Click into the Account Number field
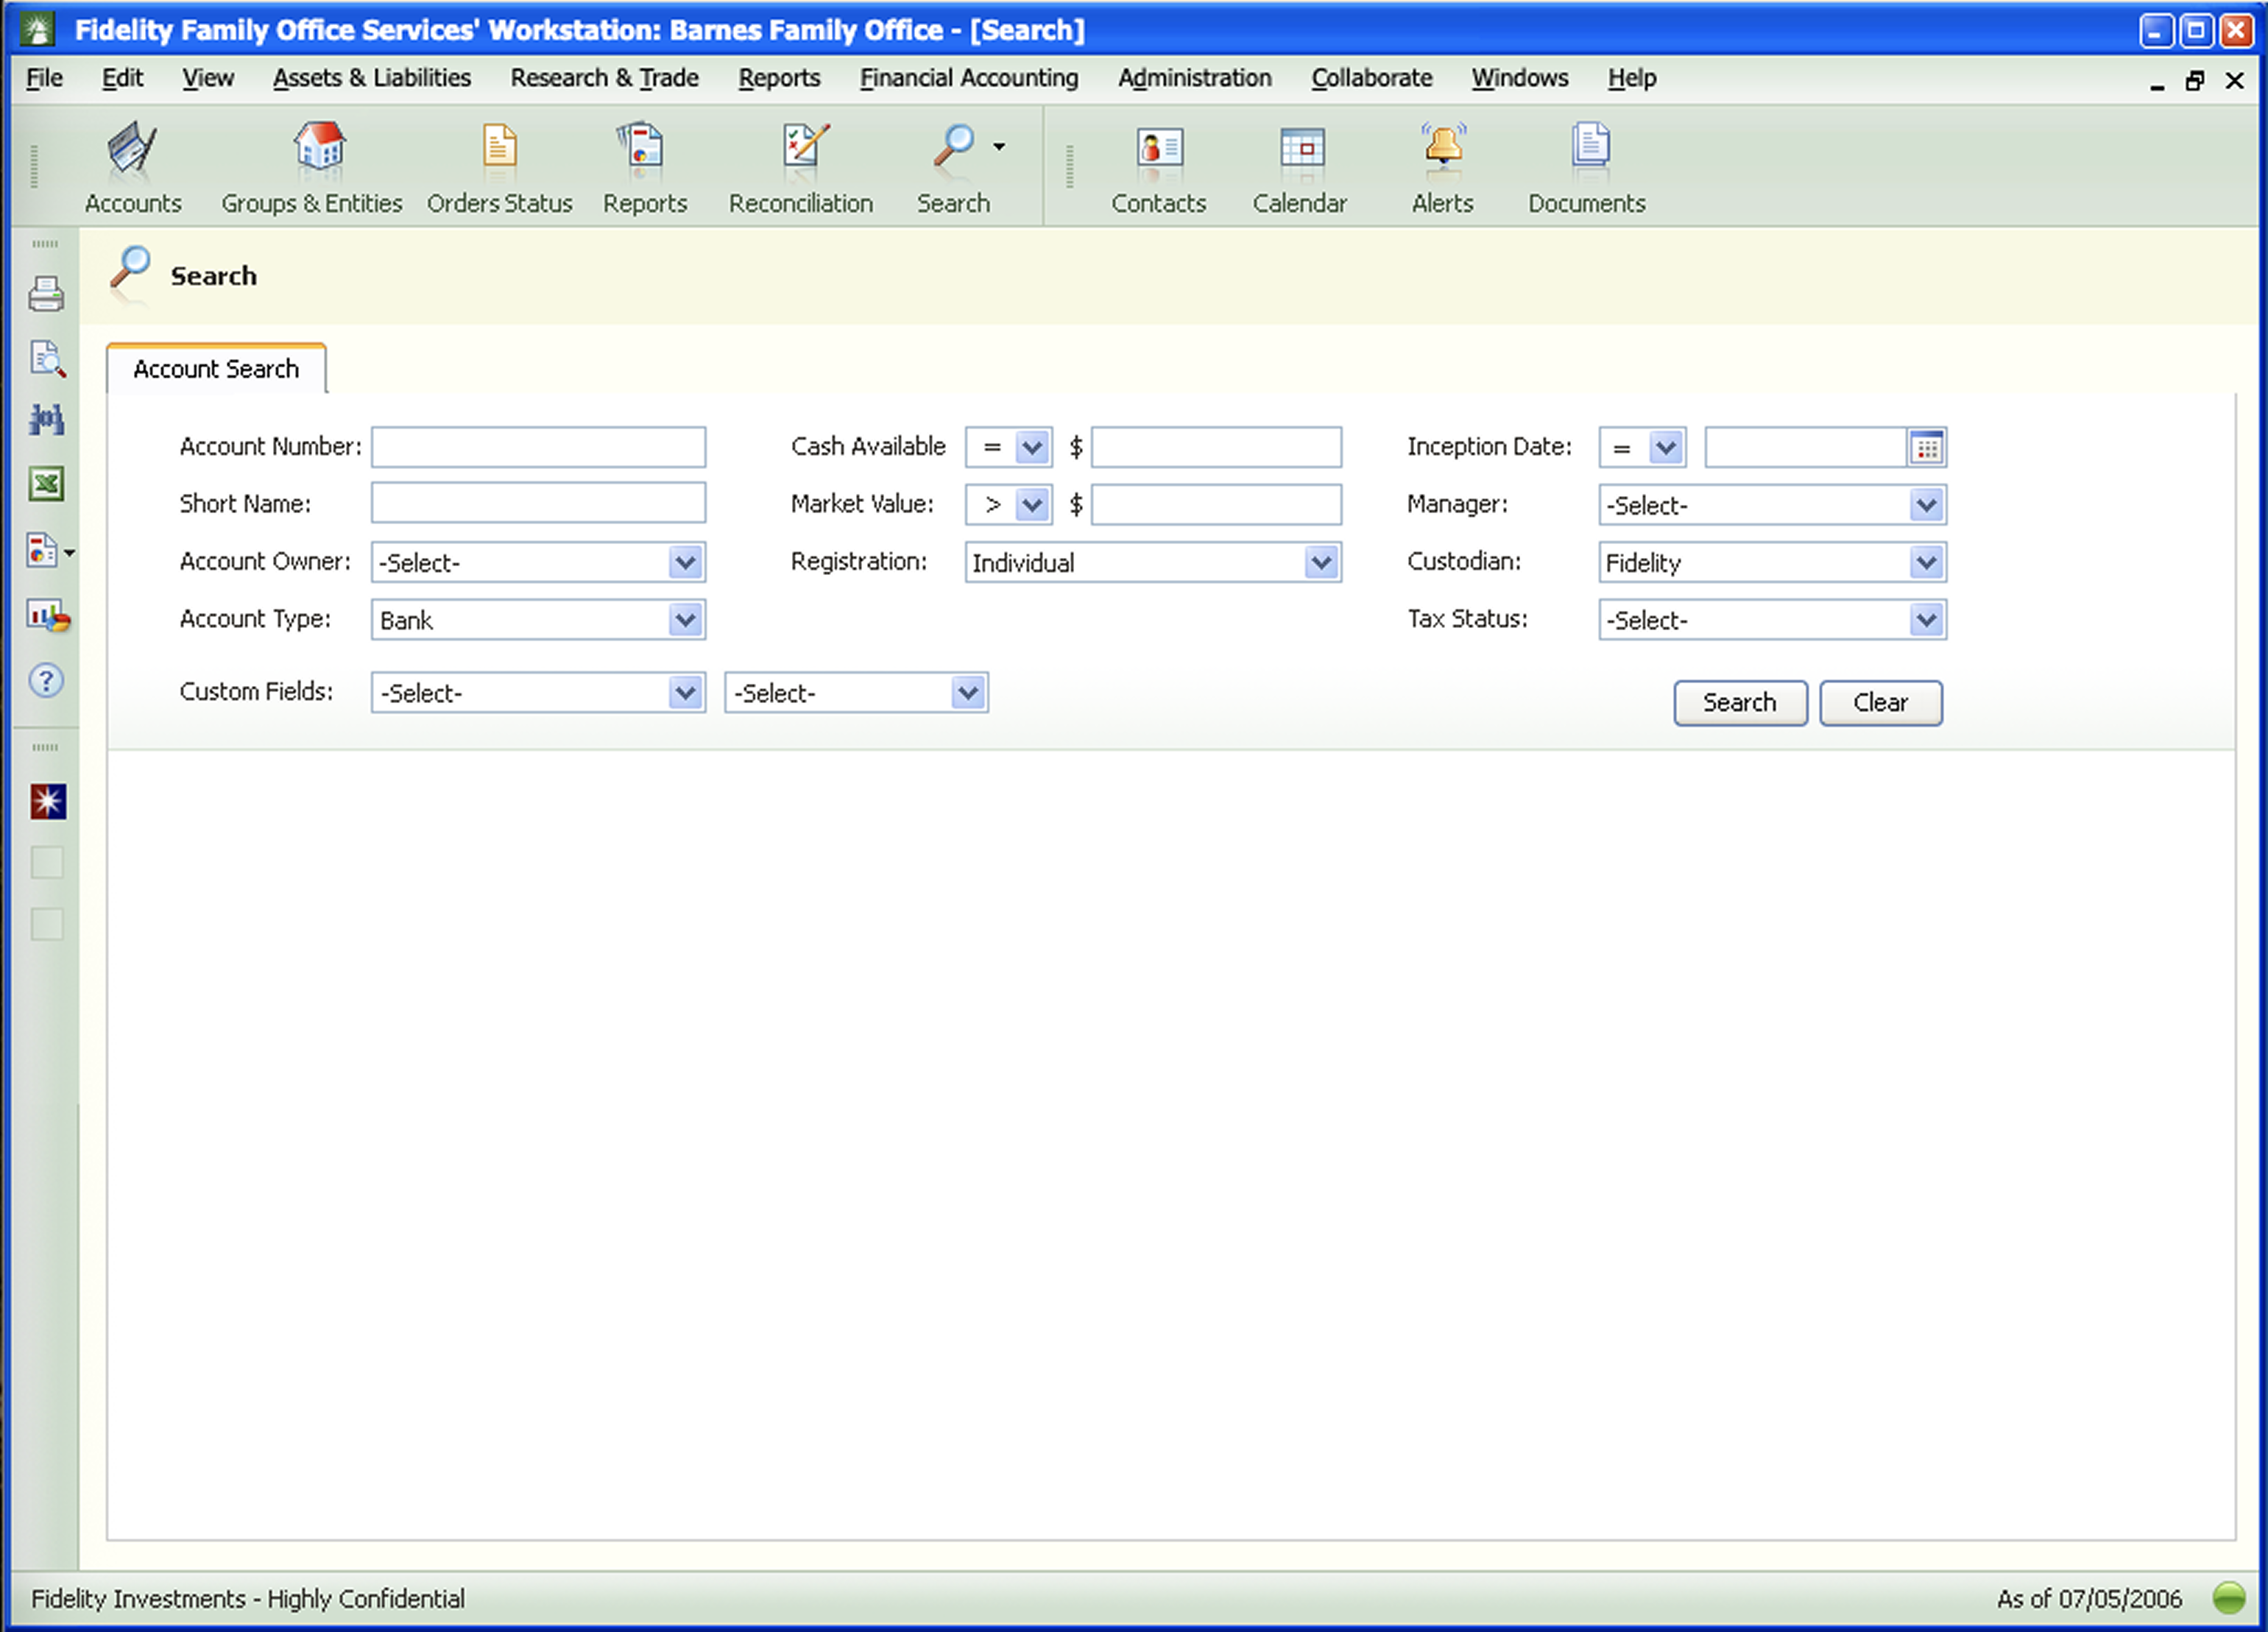Viewport: 2268px width, 1632px height. (538, 448)
